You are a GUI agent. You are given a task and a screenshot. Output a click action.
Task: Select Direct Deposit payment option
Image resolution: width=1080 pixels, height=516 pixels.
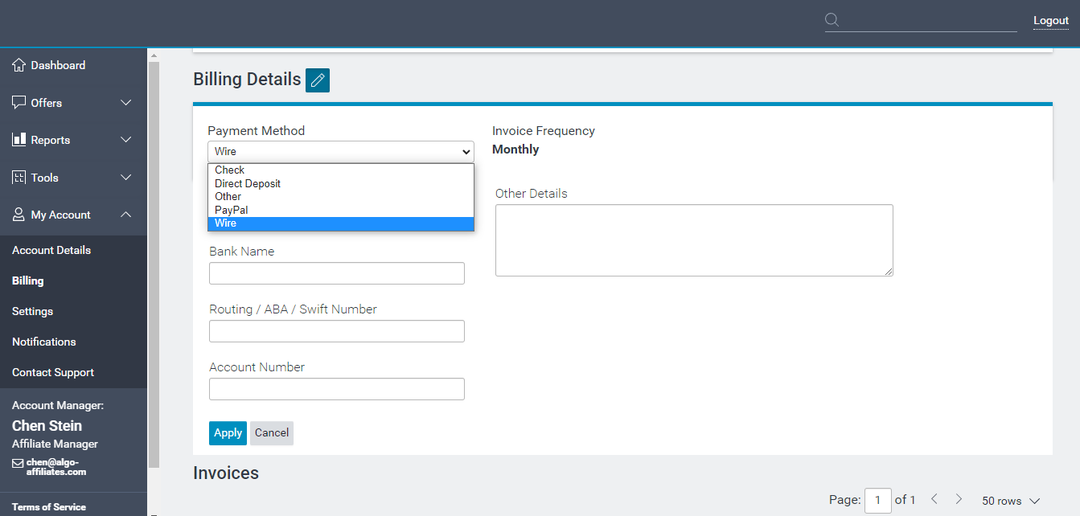click(x=247, y=184)
